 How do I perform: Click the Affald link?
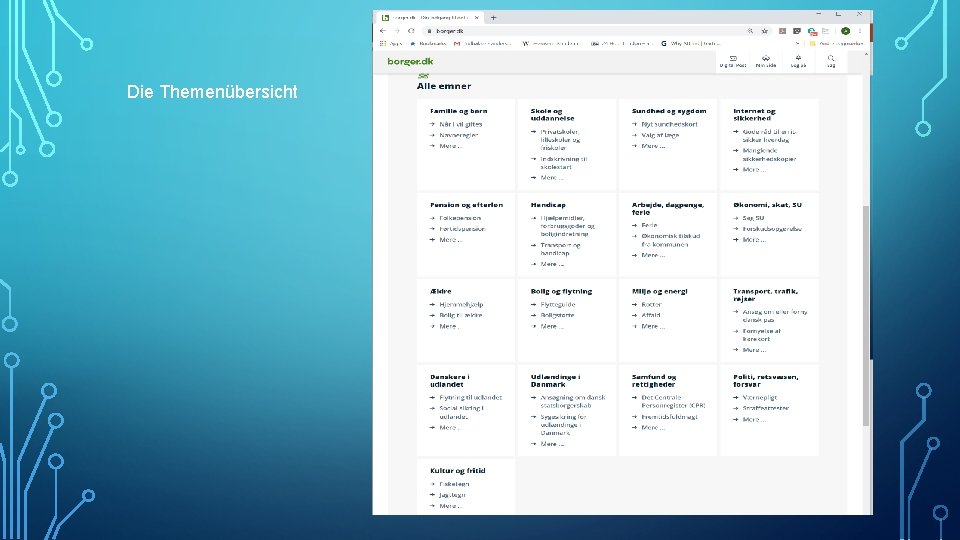pos(650,315)
